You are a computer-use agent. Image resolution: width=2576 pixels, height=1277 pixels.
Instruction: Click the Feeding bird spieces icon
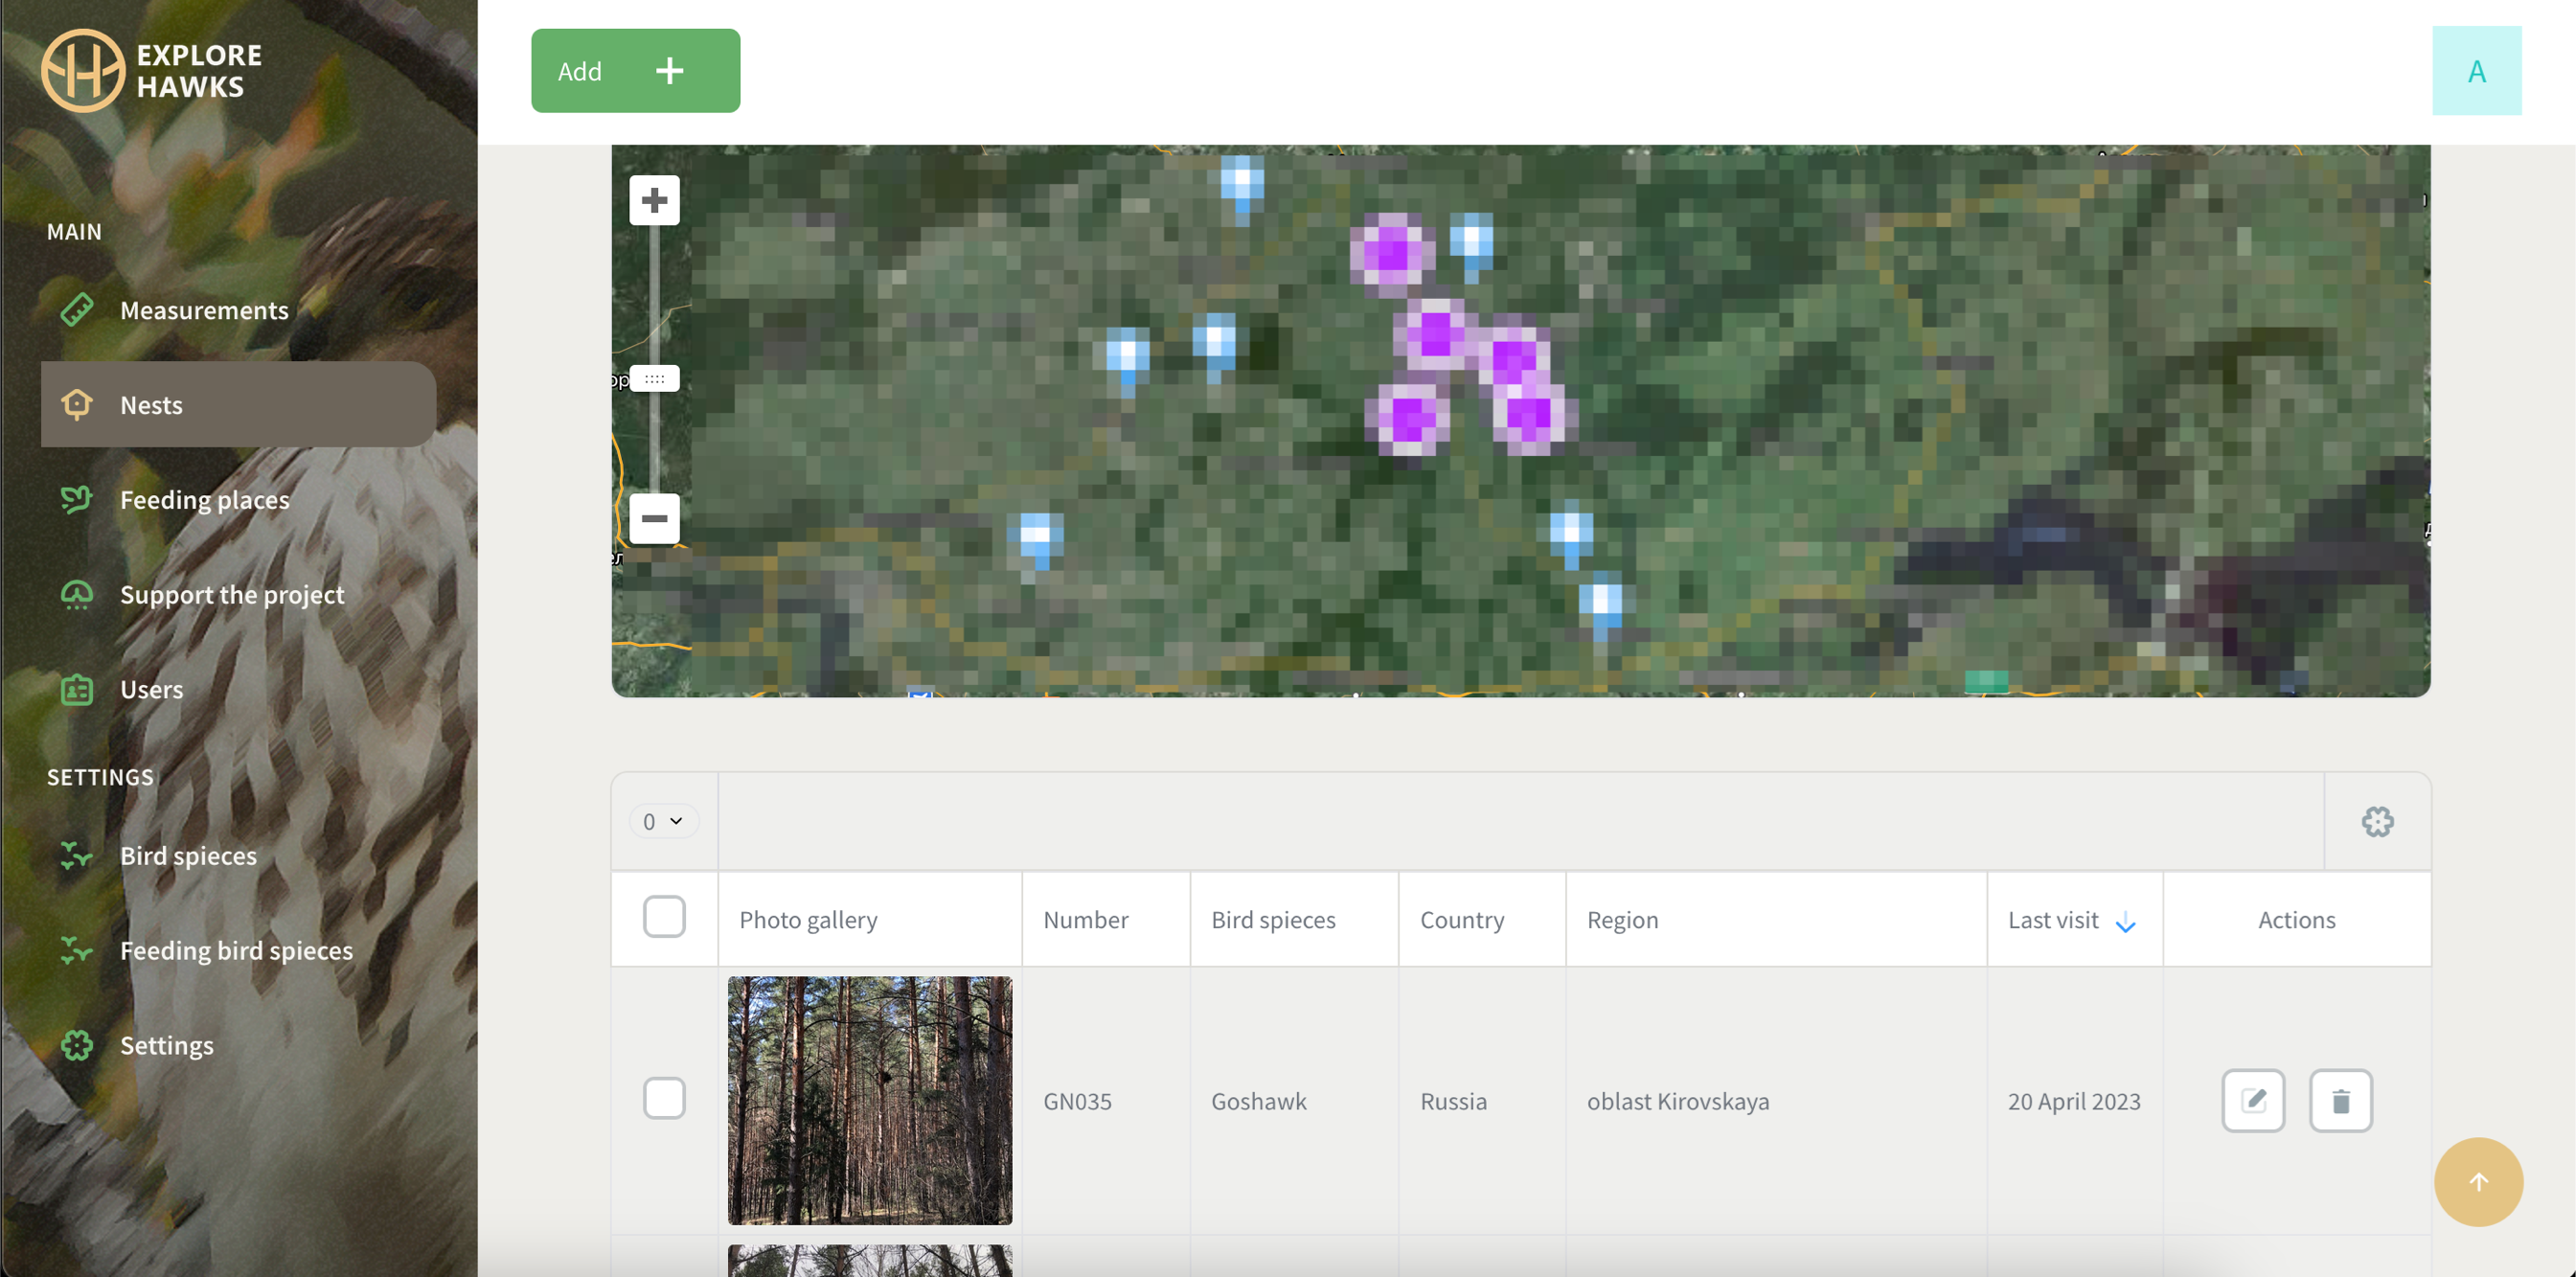[x=77, y=950]
